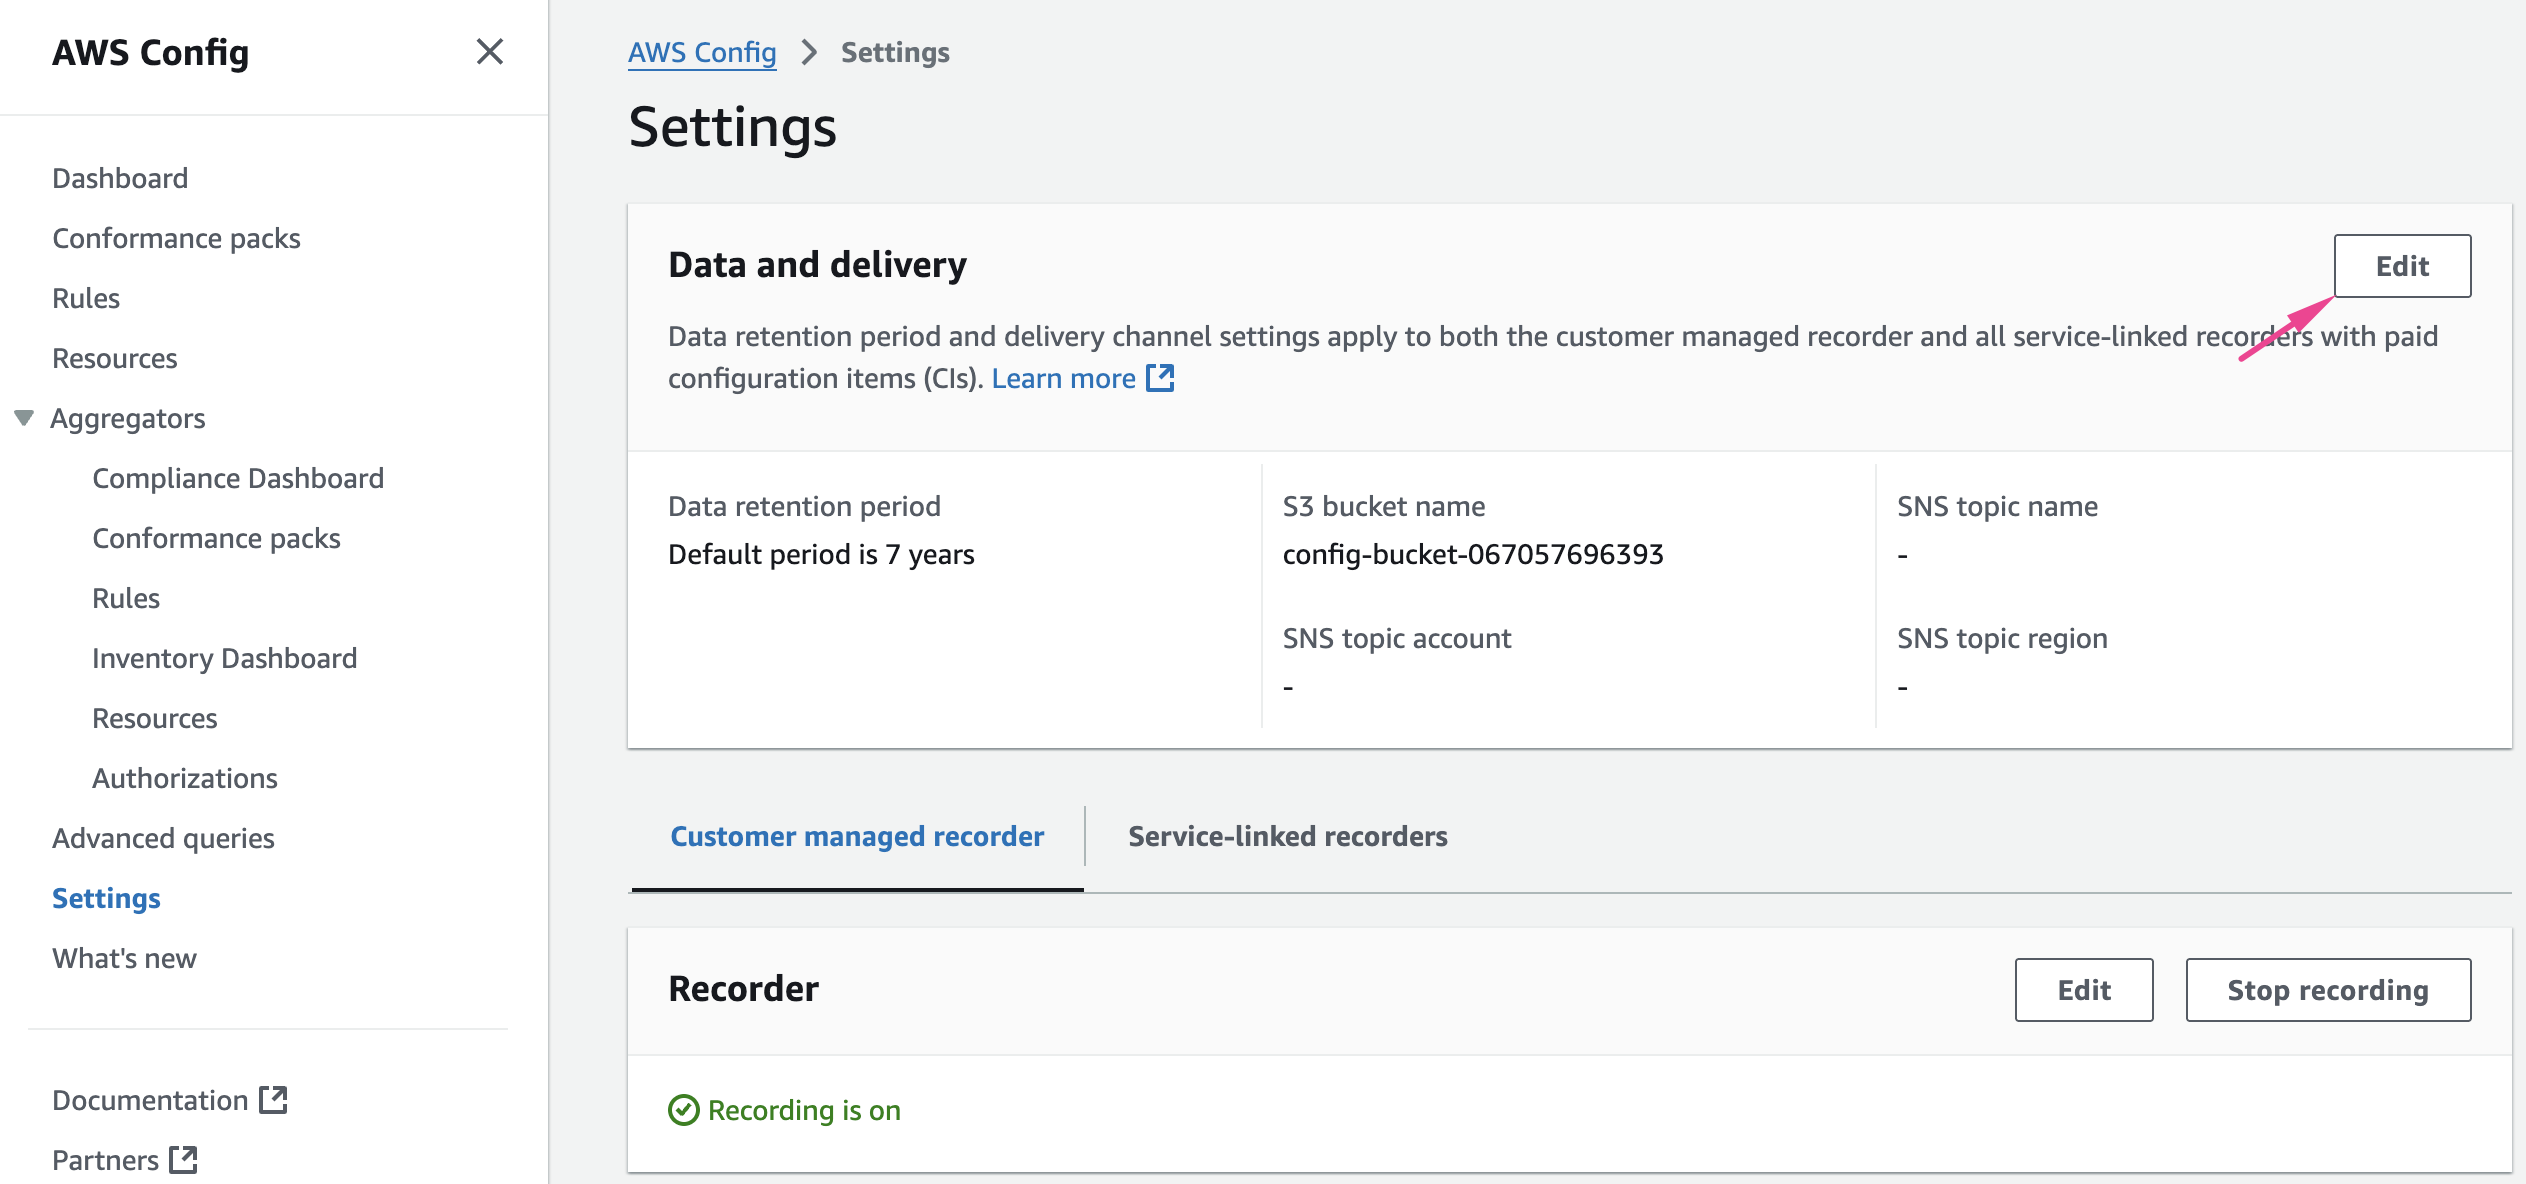Click the Documentation external link icon

pos(273,1100)
